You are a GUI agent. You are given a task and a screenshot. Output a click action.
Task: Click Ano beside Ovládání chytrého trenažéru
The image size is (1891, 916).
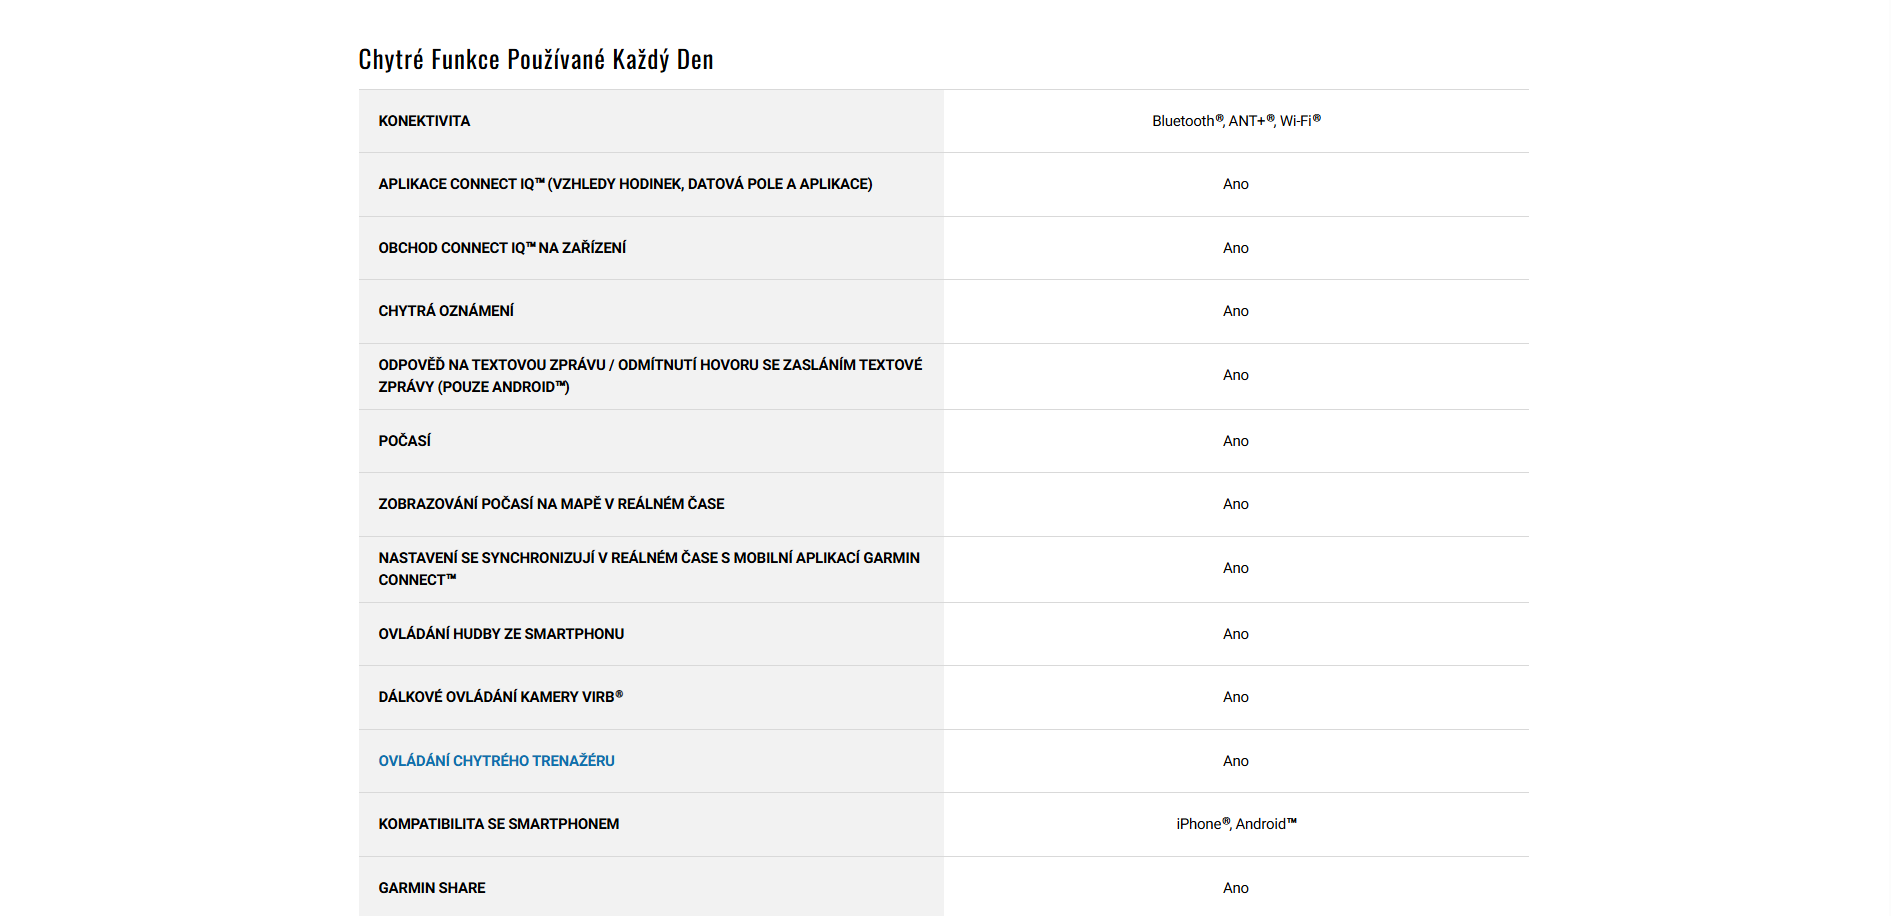[x=1236, y=761]
